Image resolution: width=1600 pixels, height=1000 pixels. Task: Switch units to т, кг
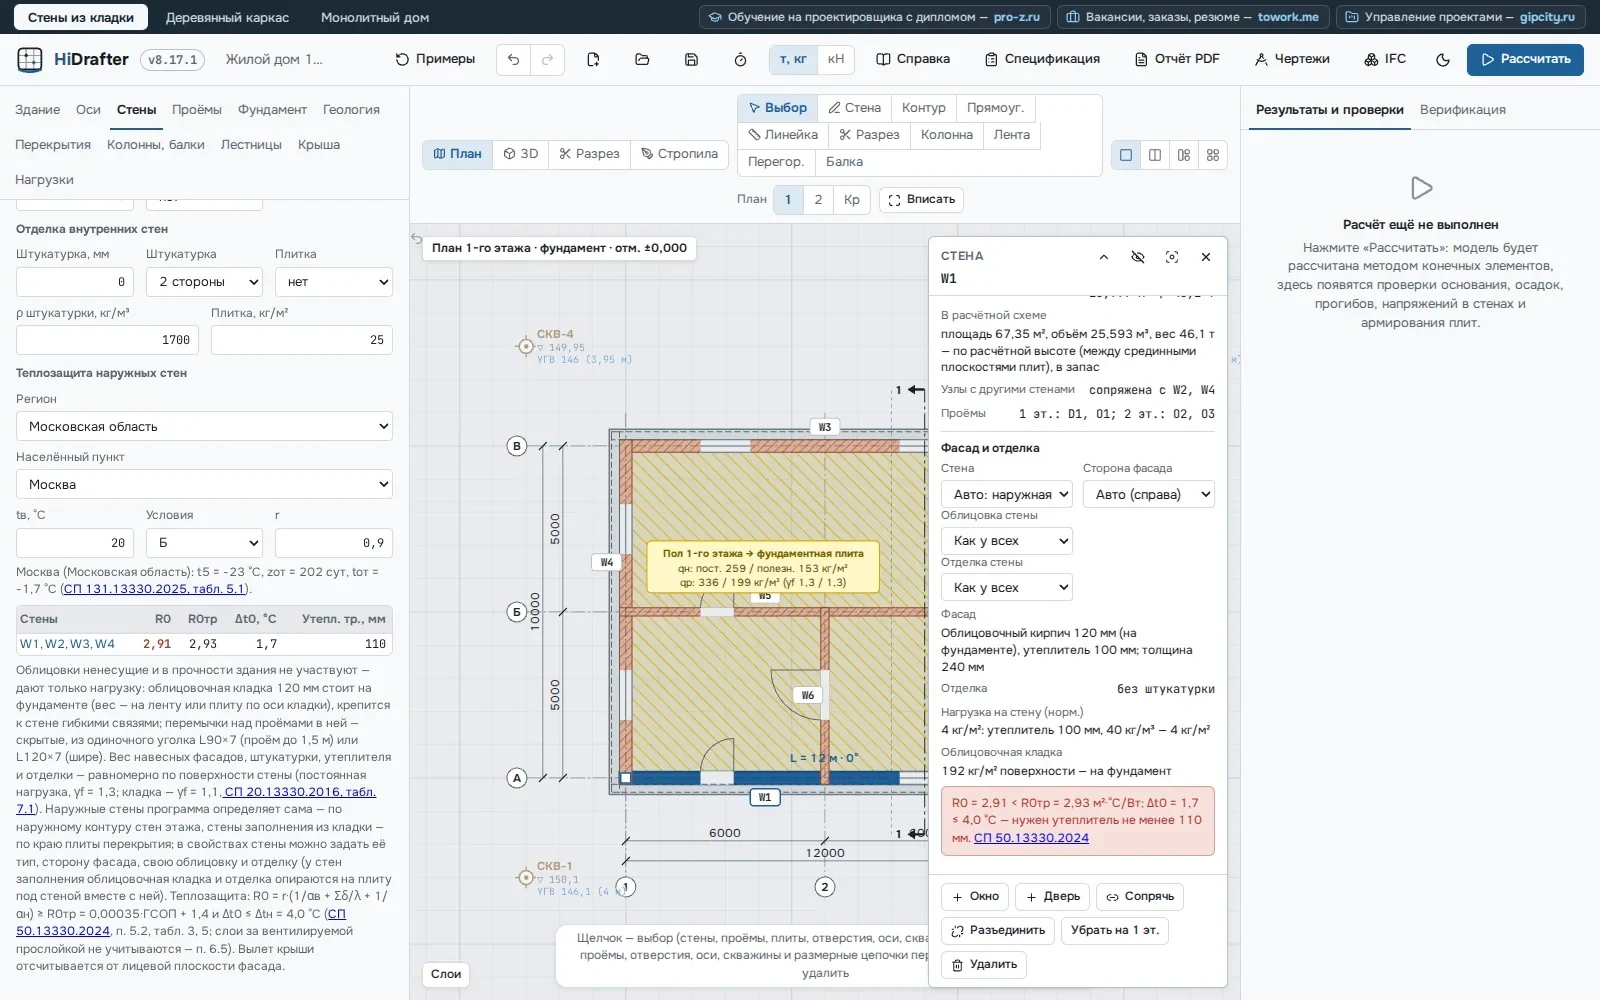click(793, 59)
